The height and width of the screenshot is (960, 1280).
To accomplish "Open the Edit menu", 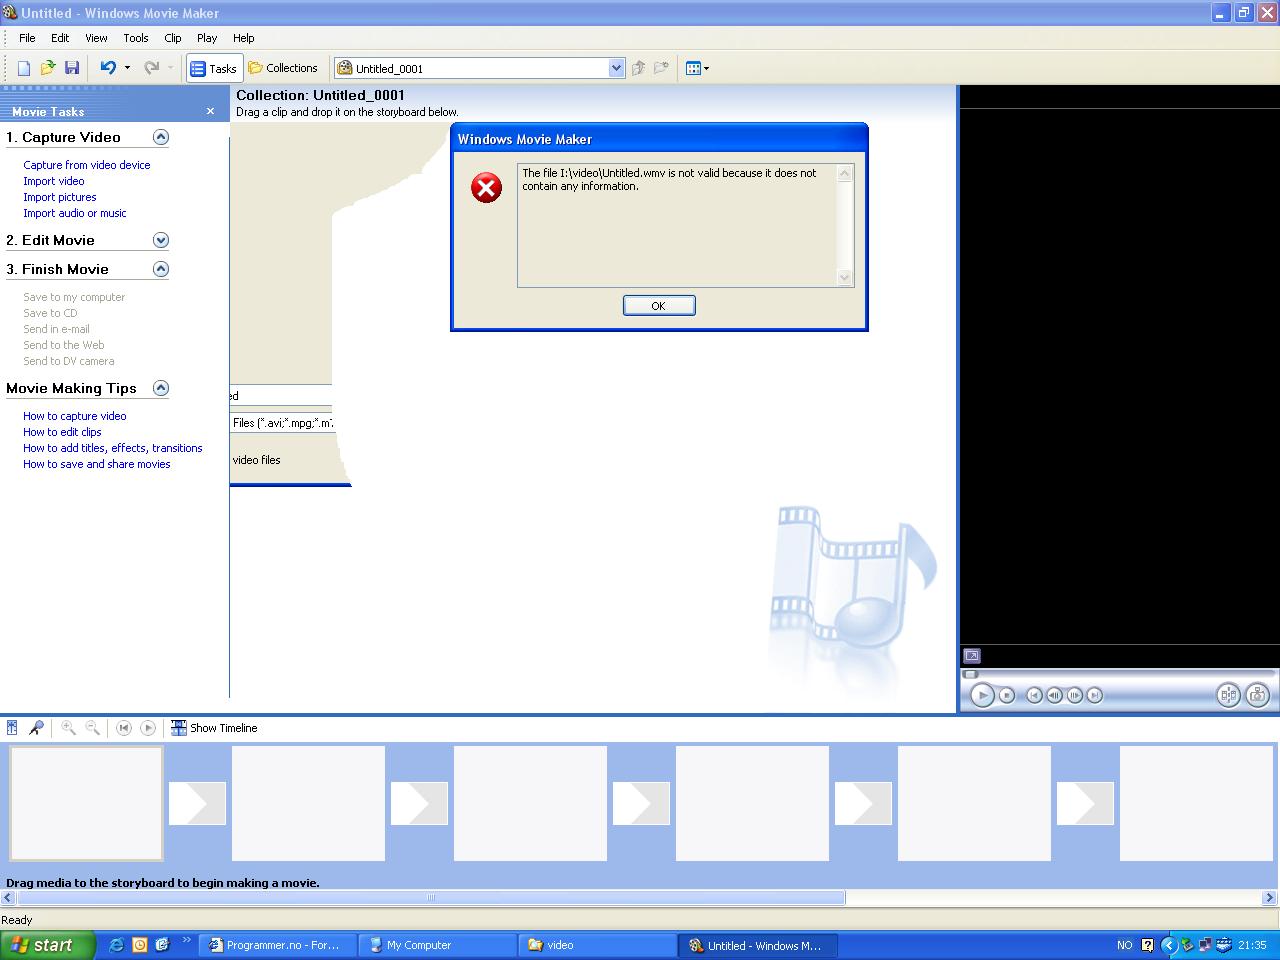I will (60, 38).
